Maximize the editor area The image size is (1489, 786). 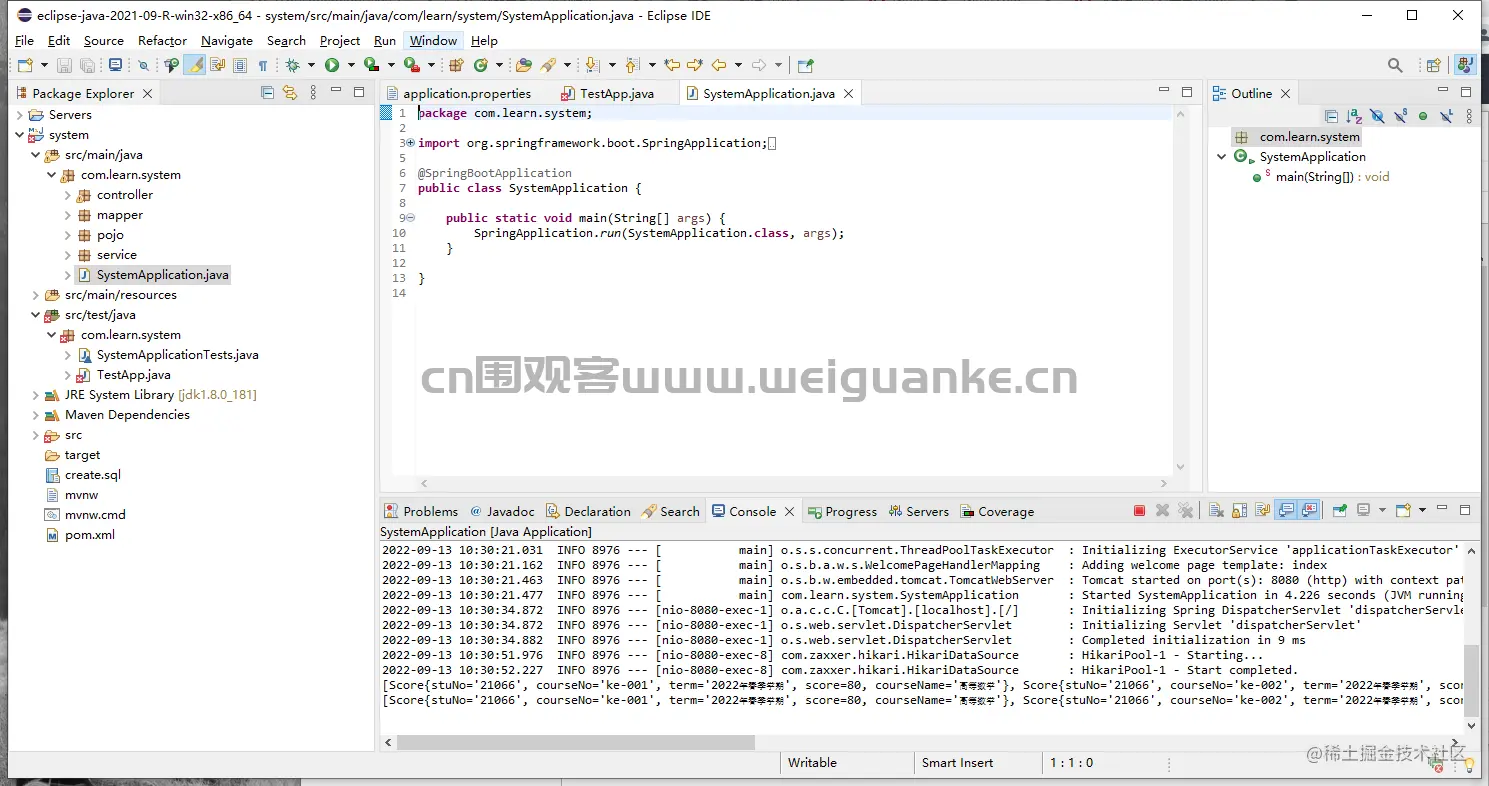[x=1187, y=92]
